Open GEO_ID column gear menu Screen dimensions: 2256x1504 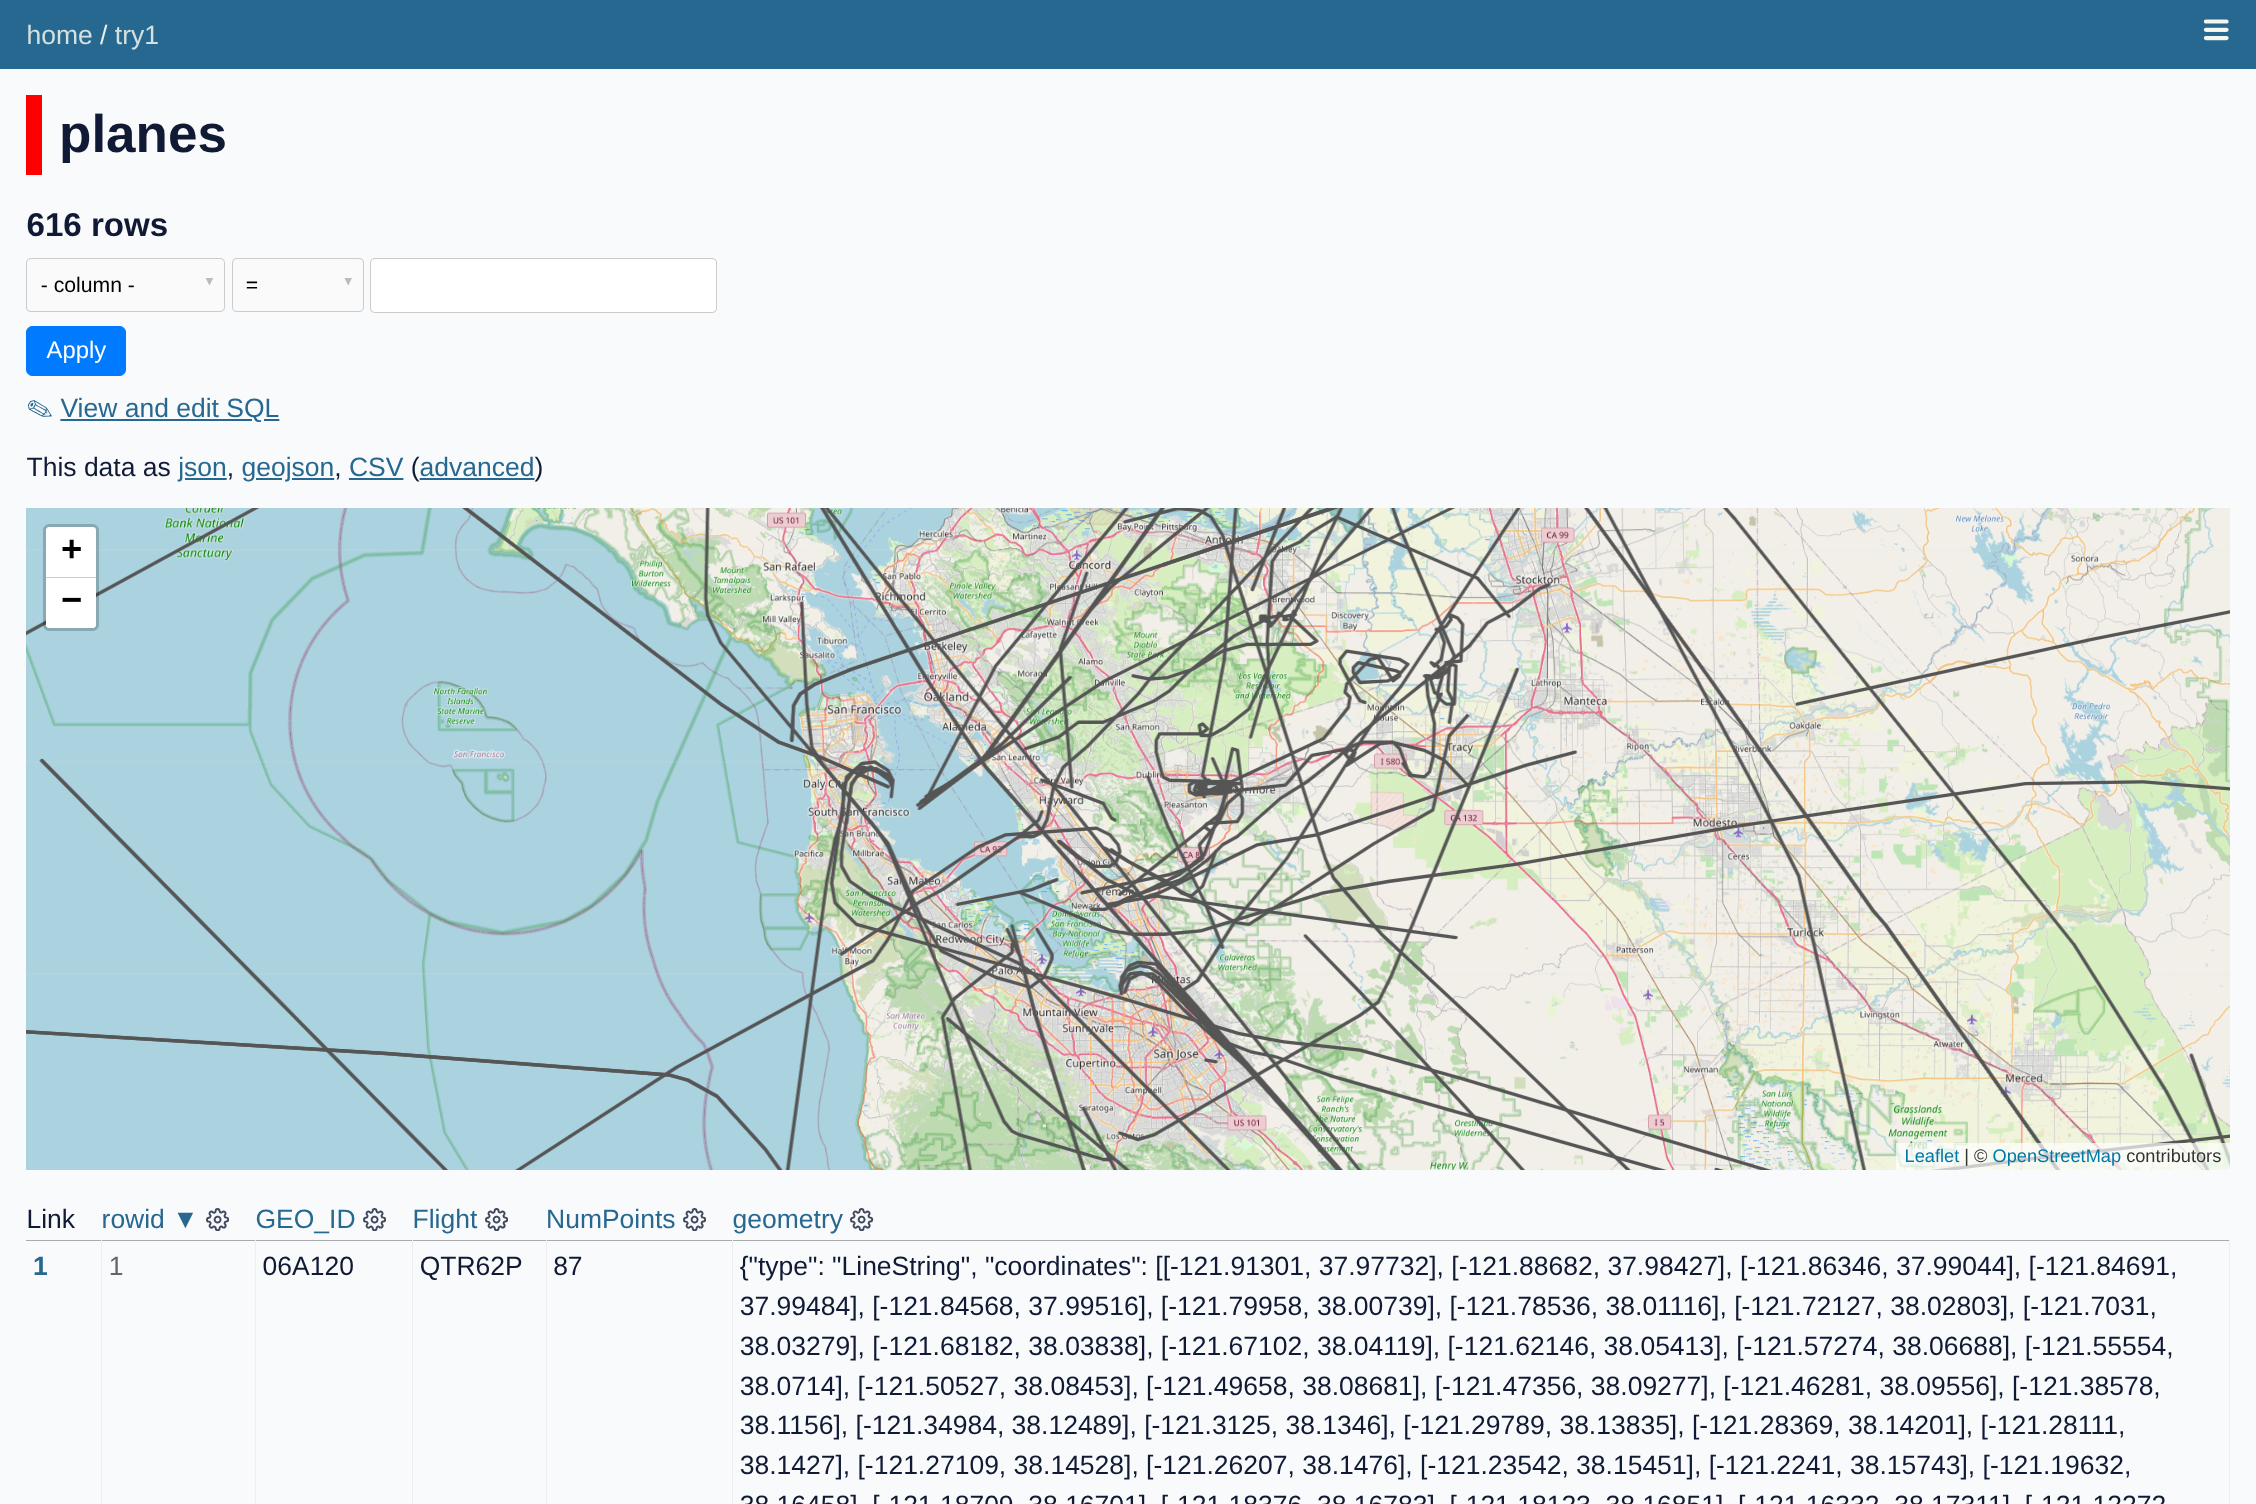tap(375, 1220)
